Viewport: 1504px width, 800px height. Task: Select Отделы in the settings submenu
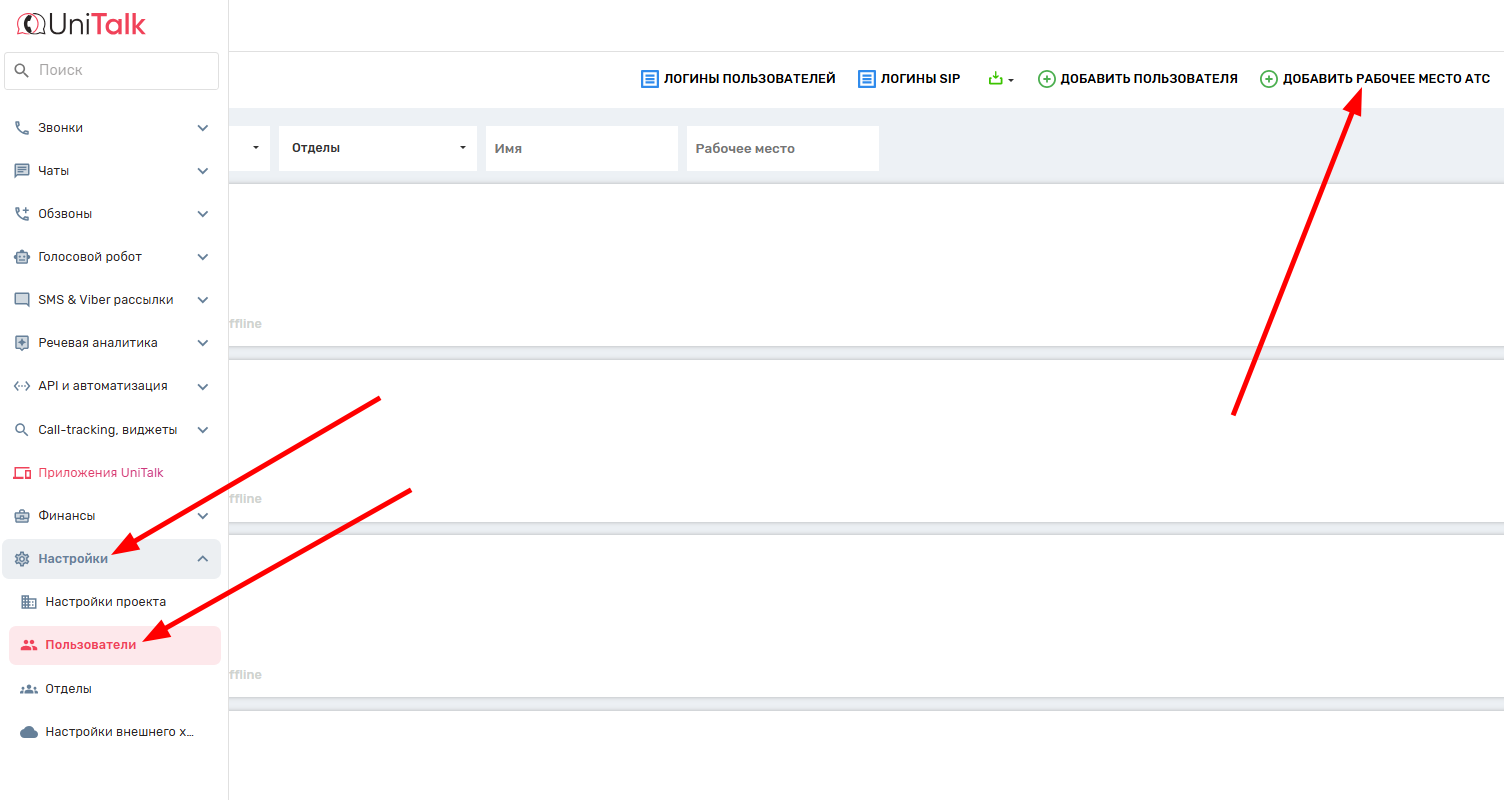click(68, 689)
